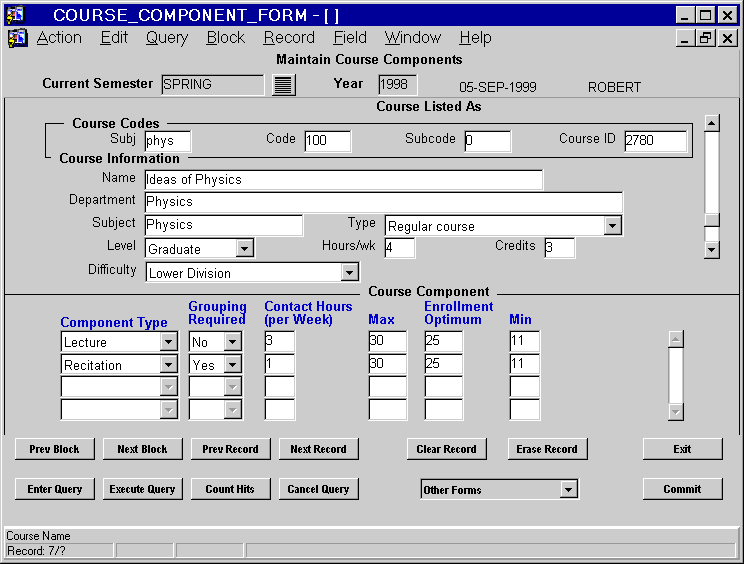Screen dimensions: 744x564
Task: Click the Execute Query button
Action: coord(142,489)
